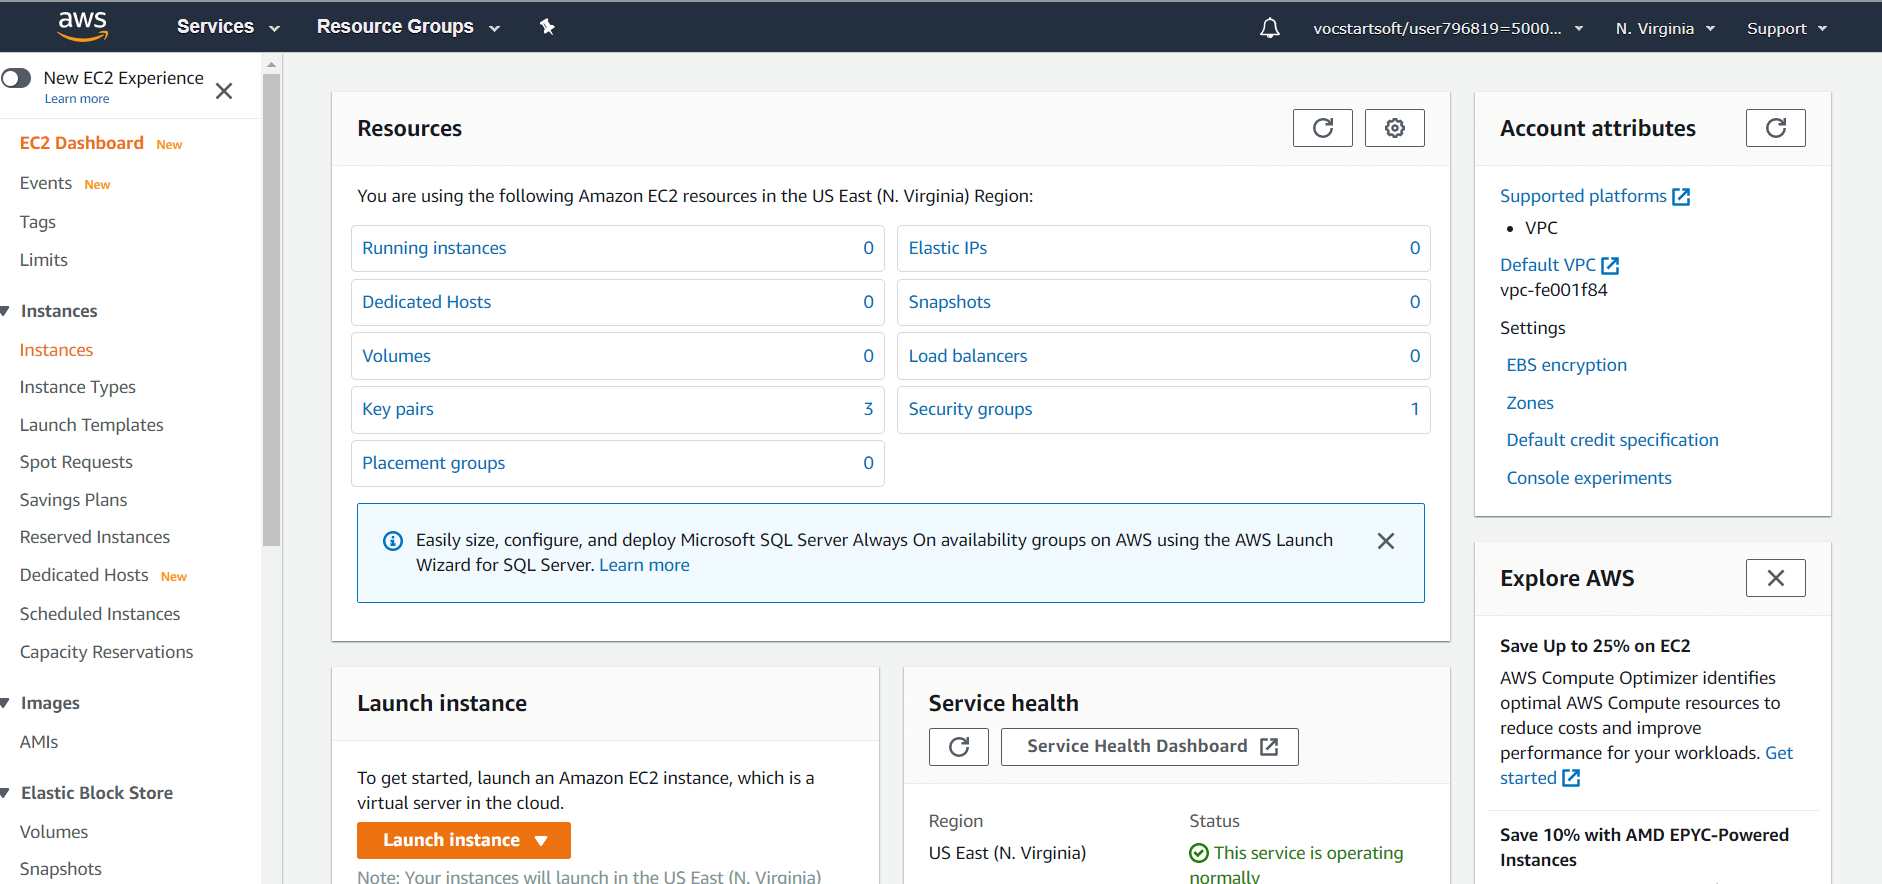
Task: Open Security groups resource link
Action: (x=971, y=409)
